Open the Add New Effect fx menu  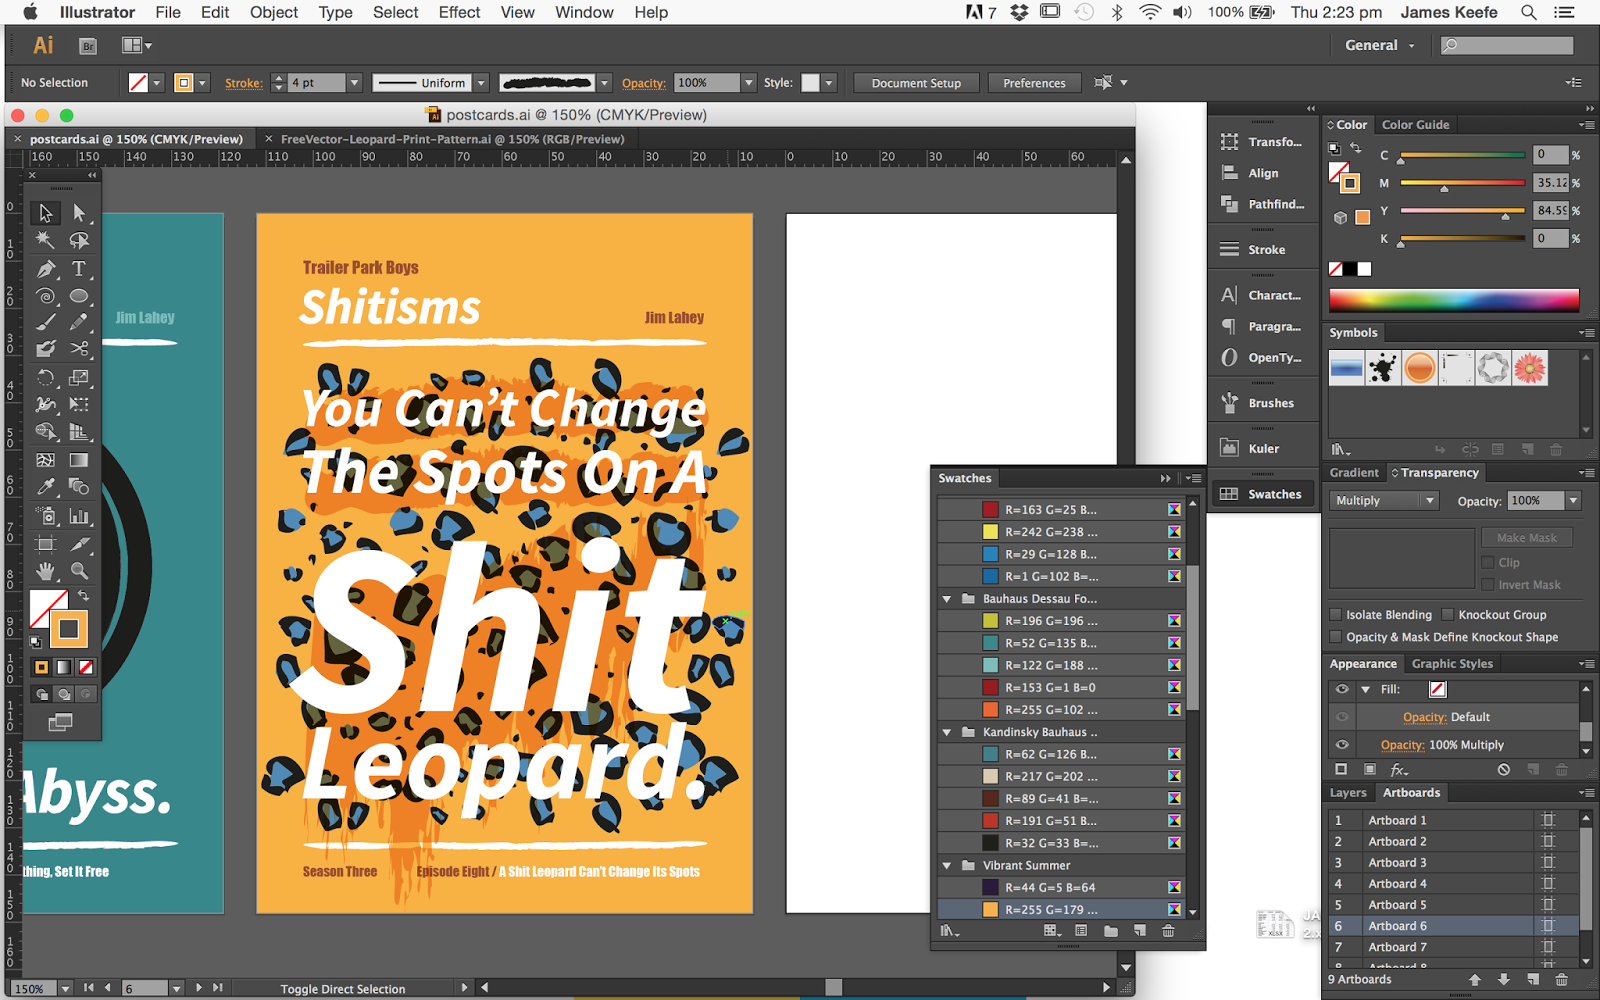1399,770
